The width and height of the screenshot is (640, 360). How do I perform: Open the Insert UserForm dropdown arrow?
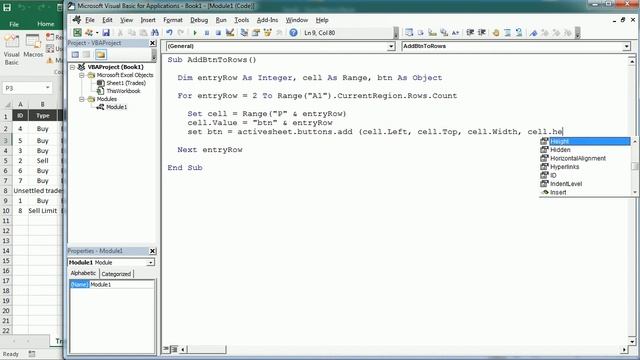click(97, 33)
